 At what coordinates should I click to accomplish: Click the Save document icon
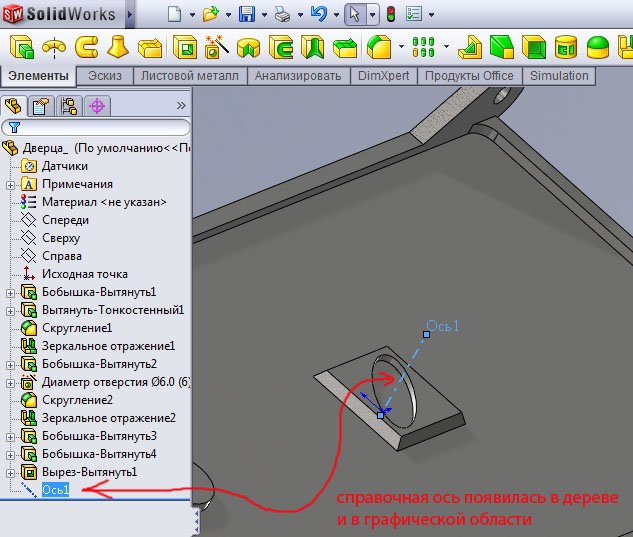[246, 15]
